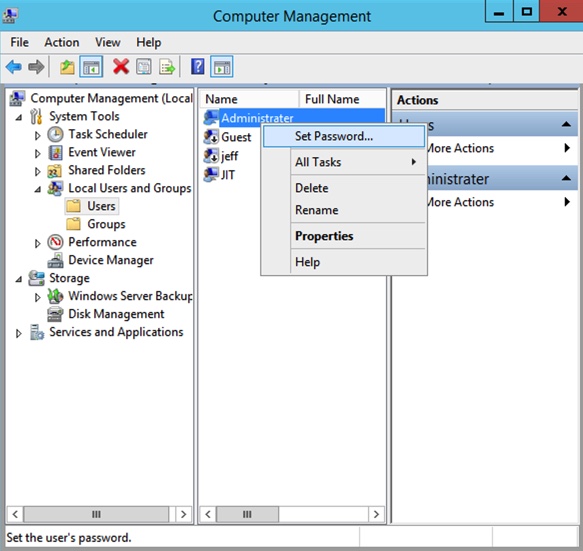Select Computer Management (Local) root node

pos(111,98)
